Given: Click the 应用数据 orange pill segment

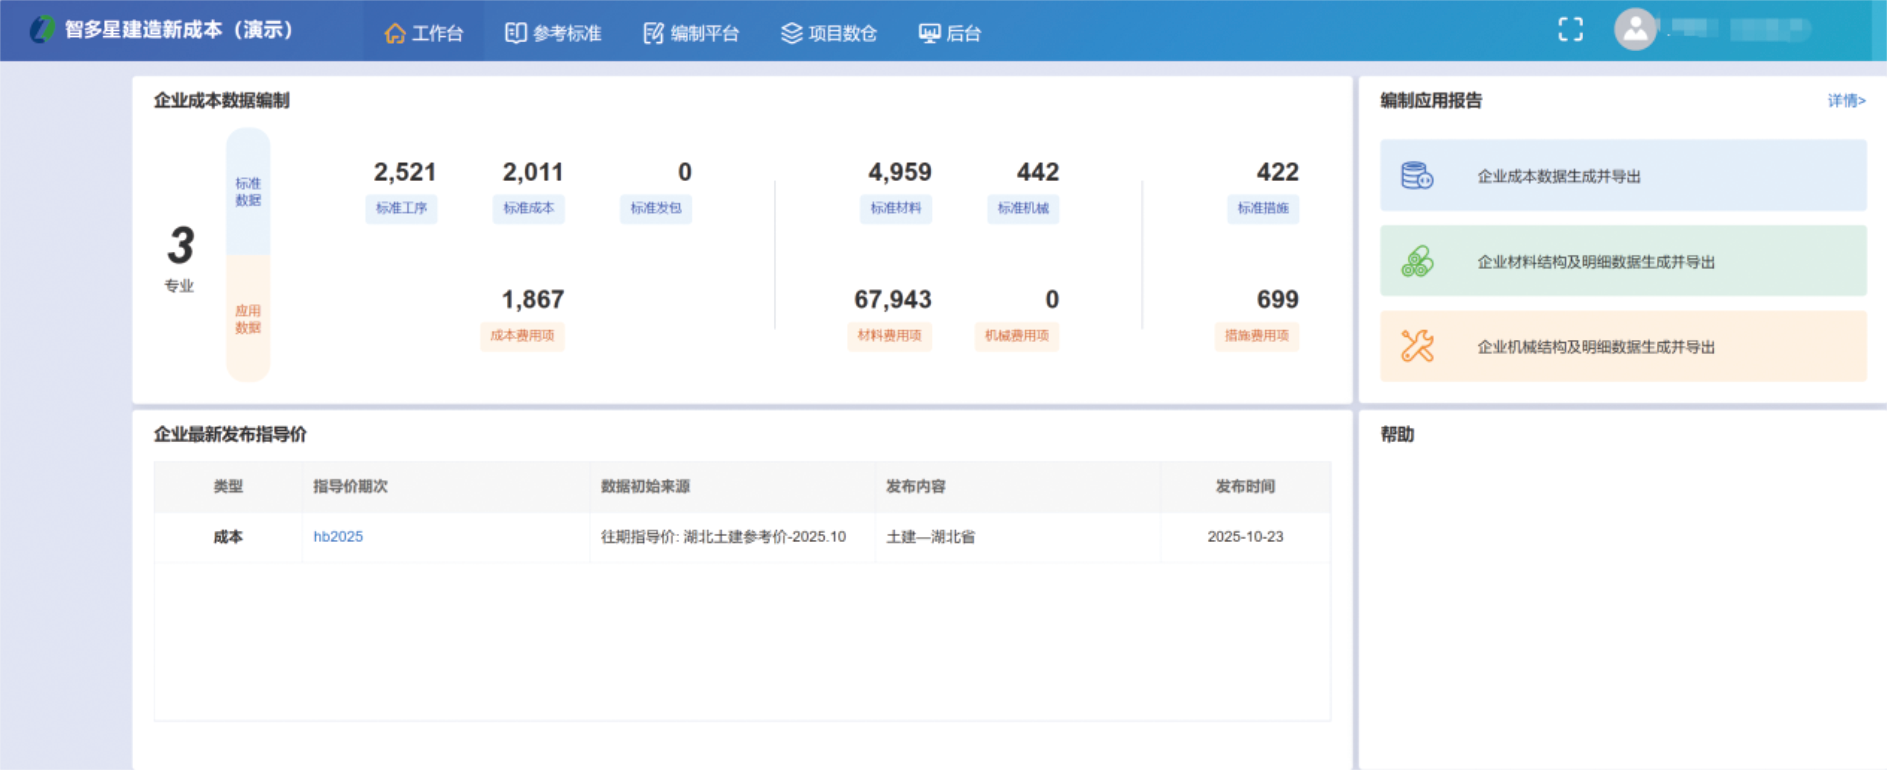Looking at the screenshot, I should (248, 319).
